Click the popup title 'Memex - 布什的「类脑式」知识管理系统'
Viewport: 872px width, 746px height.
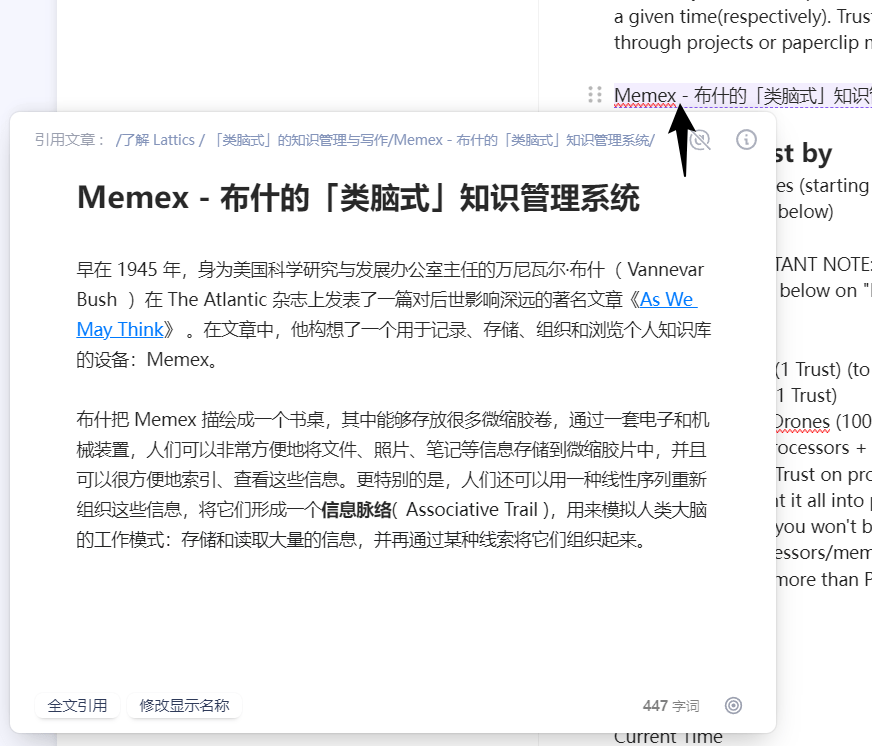[358, 198]
